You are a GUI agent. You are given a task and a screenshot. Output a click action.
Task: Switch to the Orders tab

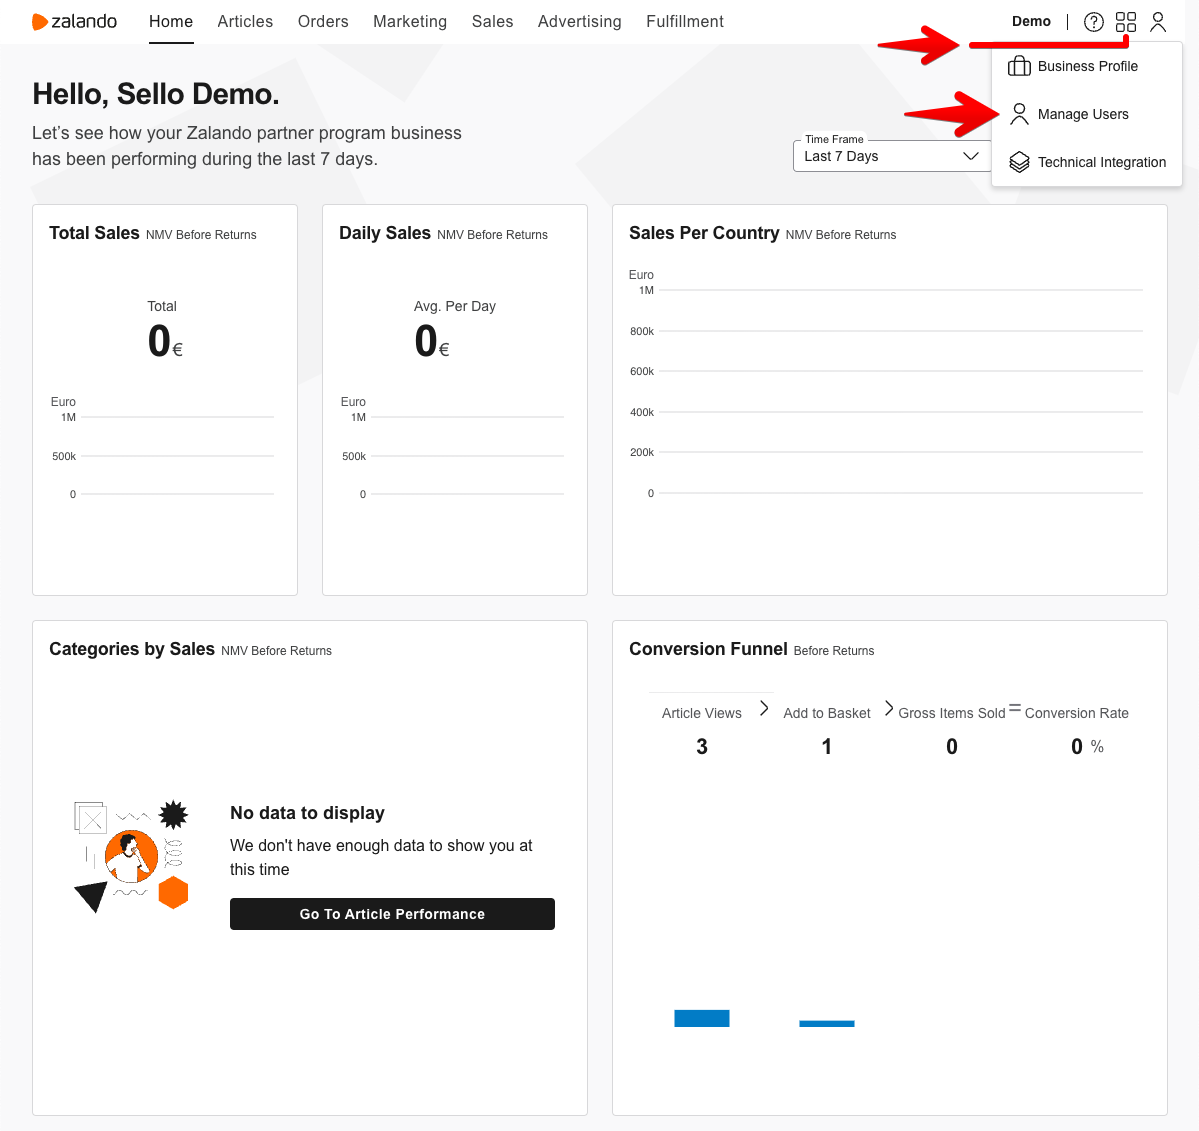[x=323, y=21]
